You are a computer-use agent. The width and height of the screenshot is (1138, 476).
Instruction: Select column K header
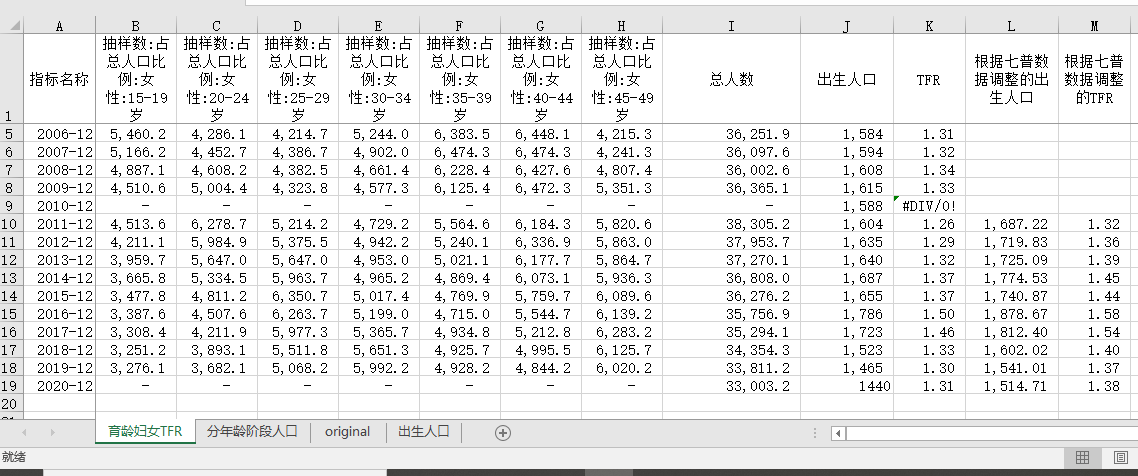coord(929,26)
